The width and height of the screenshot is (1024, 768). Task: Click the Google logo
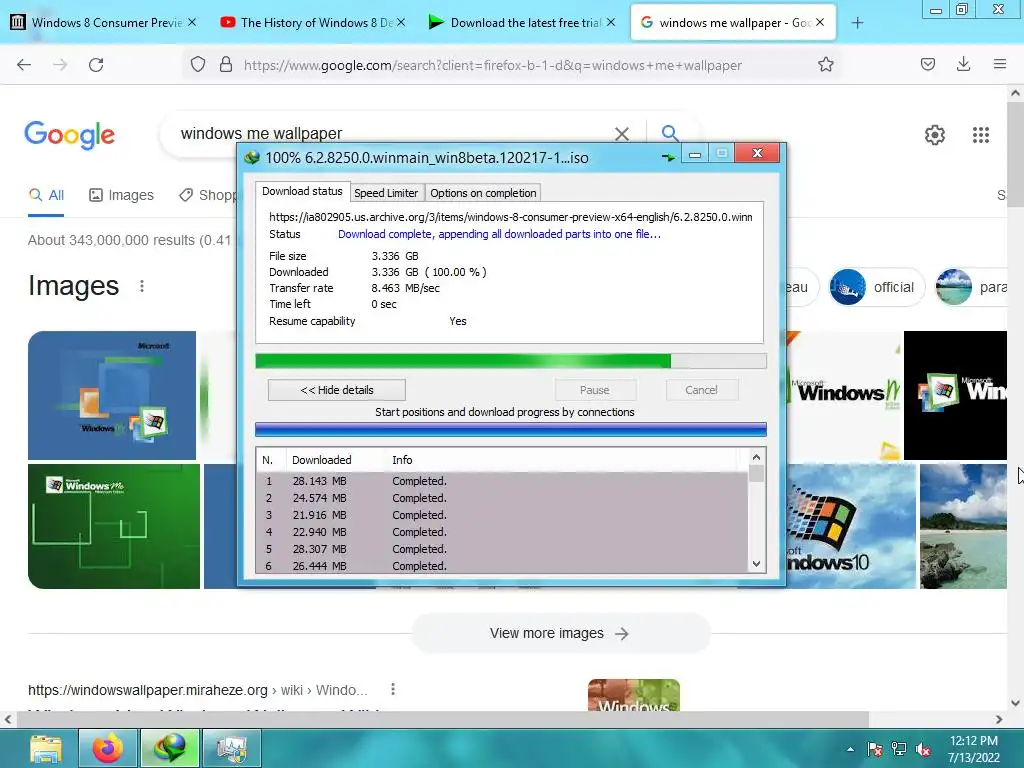70,135
